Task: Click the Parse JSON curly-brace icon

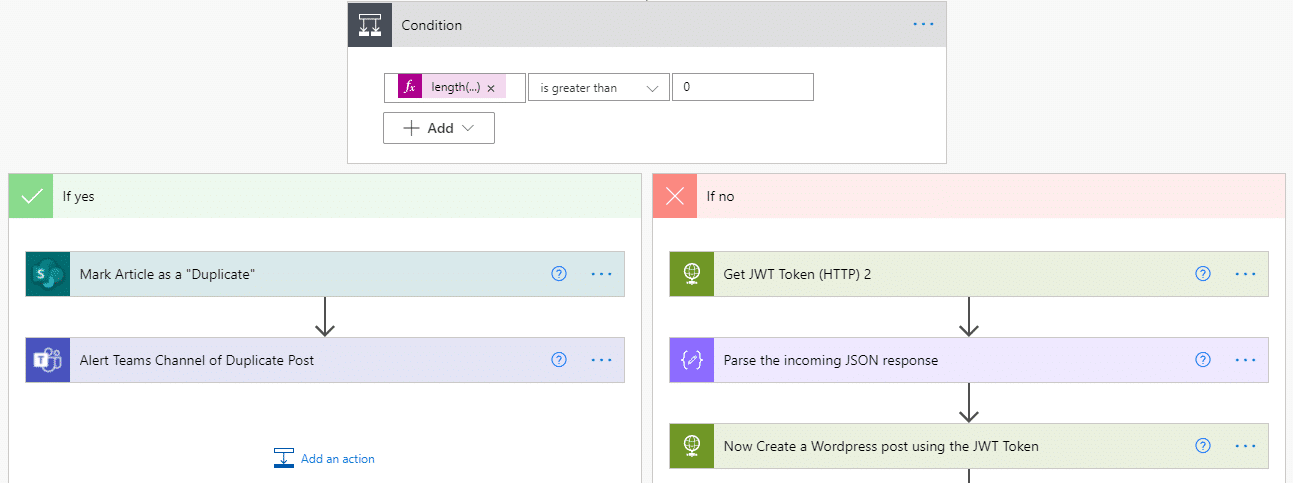Action: [x=692, y=360]
